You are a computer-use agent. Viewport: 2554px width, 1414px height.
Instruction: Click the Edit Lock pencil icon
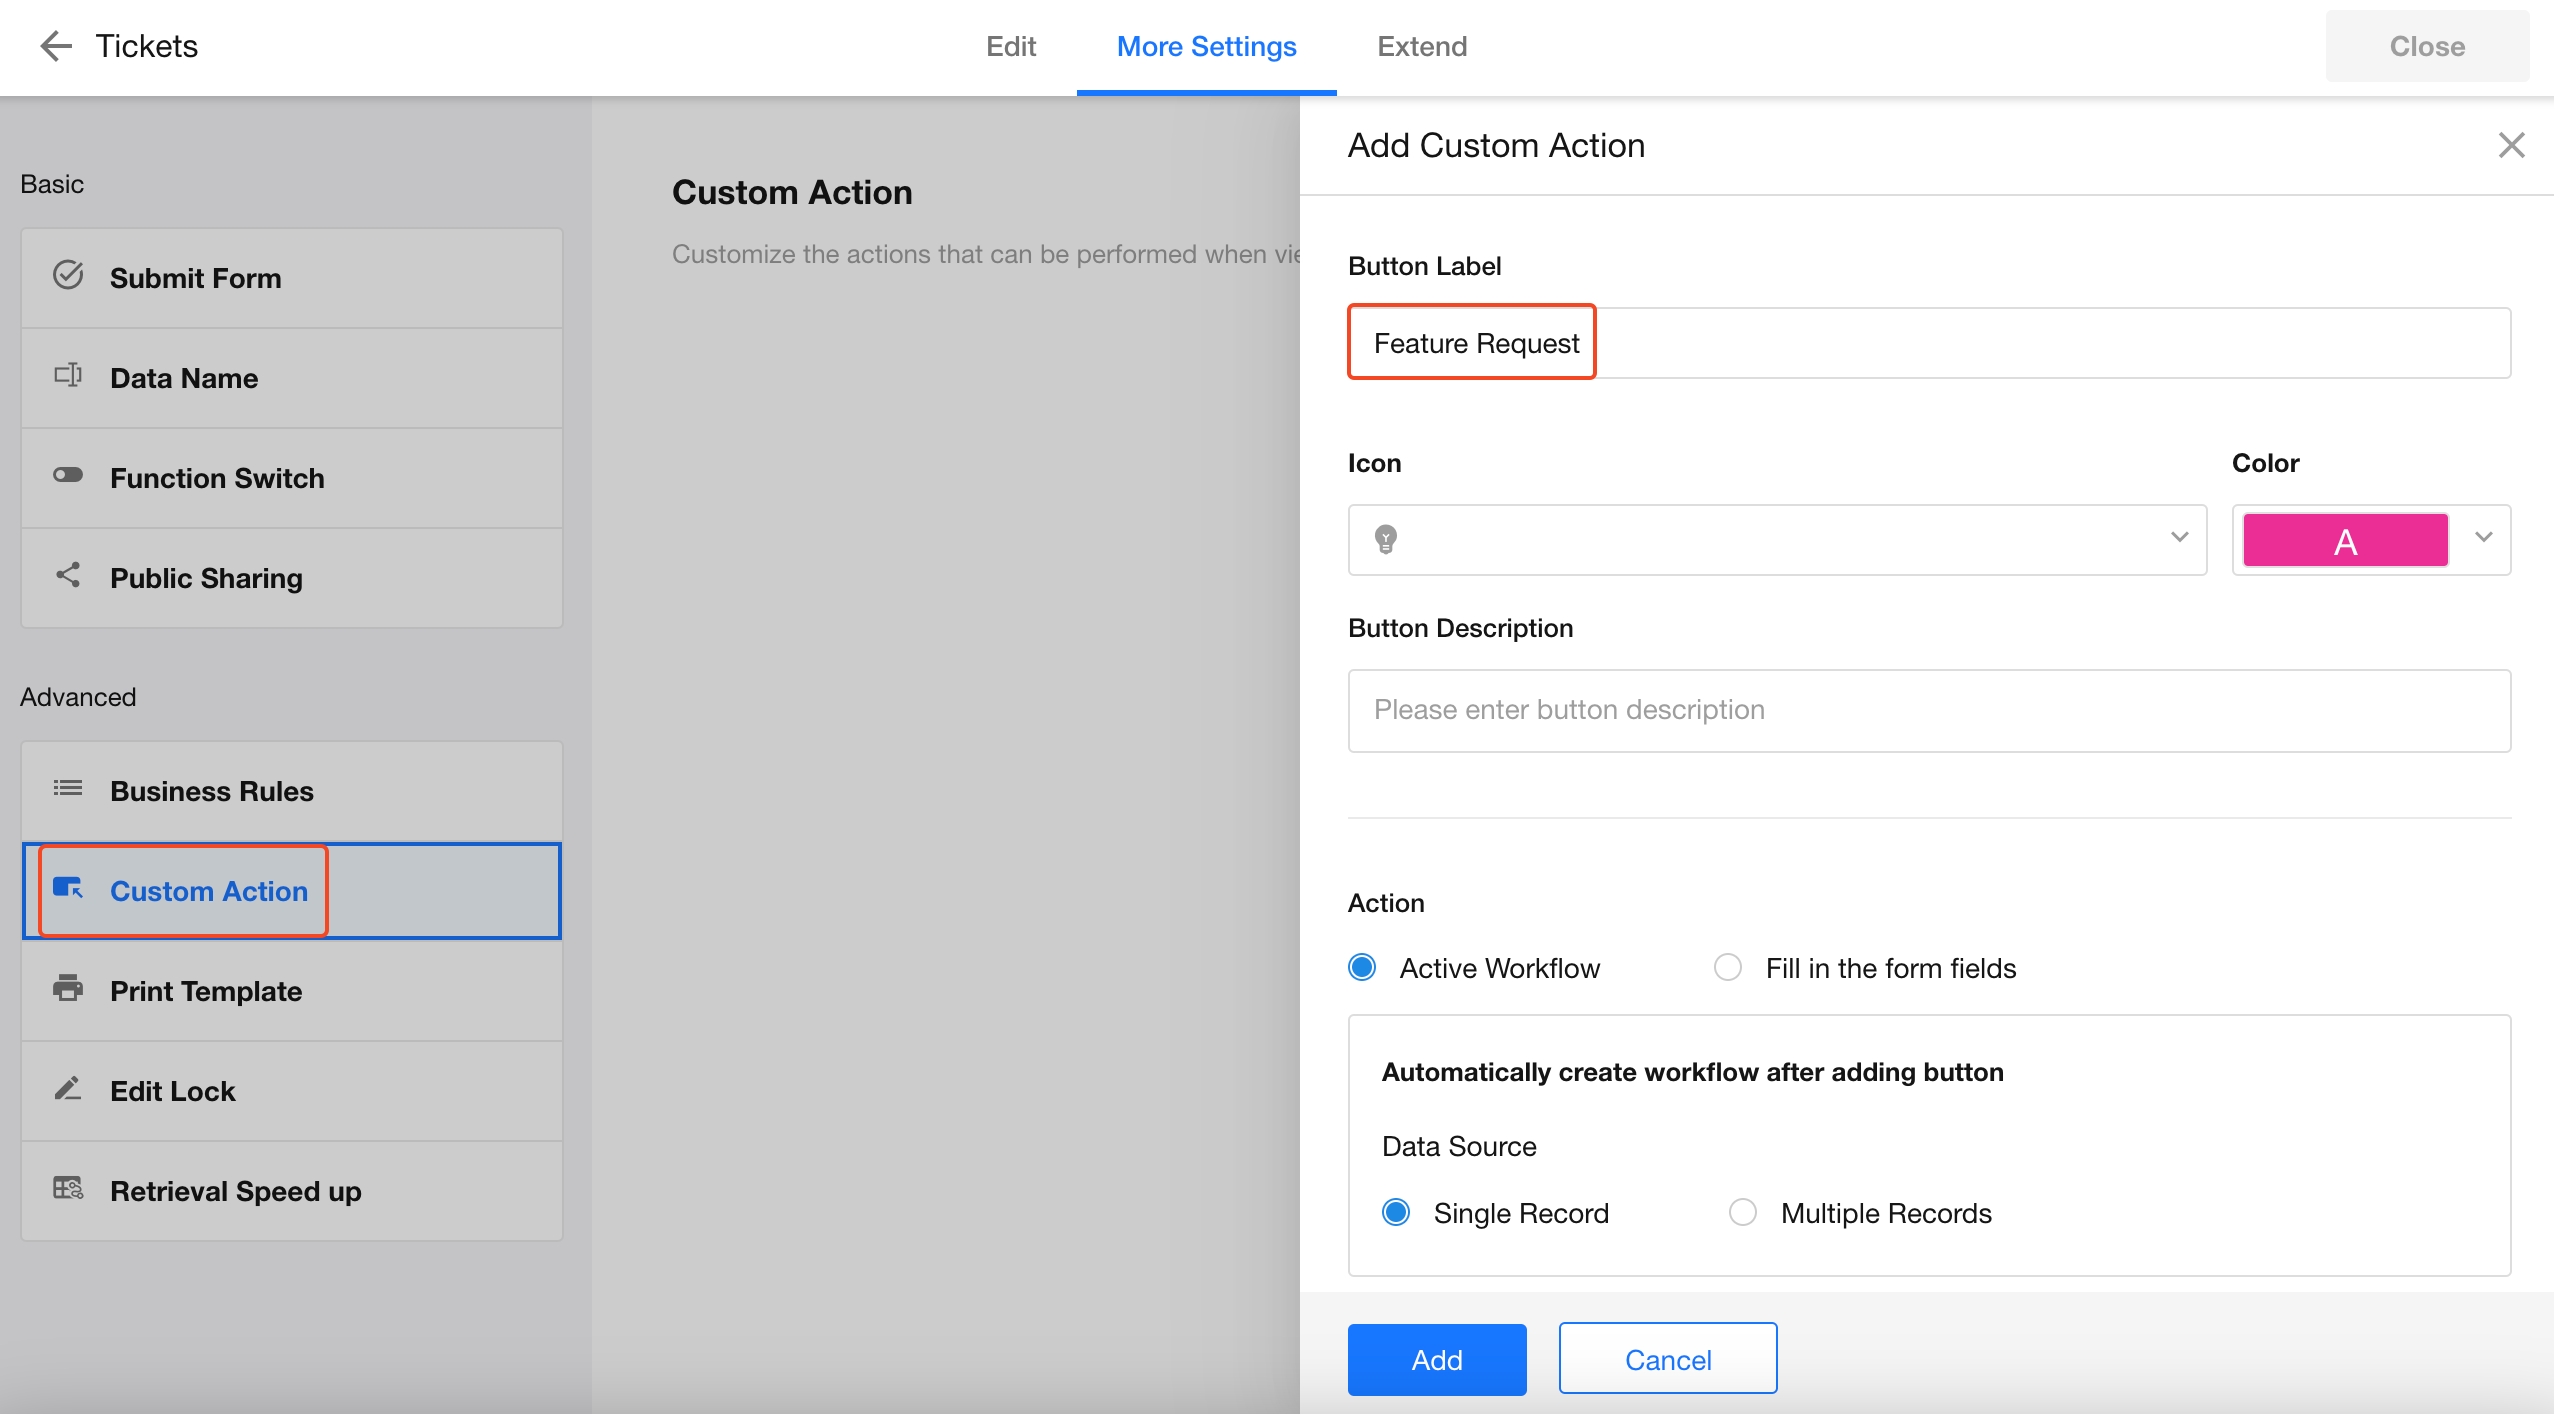click(x=68, y=1088)
